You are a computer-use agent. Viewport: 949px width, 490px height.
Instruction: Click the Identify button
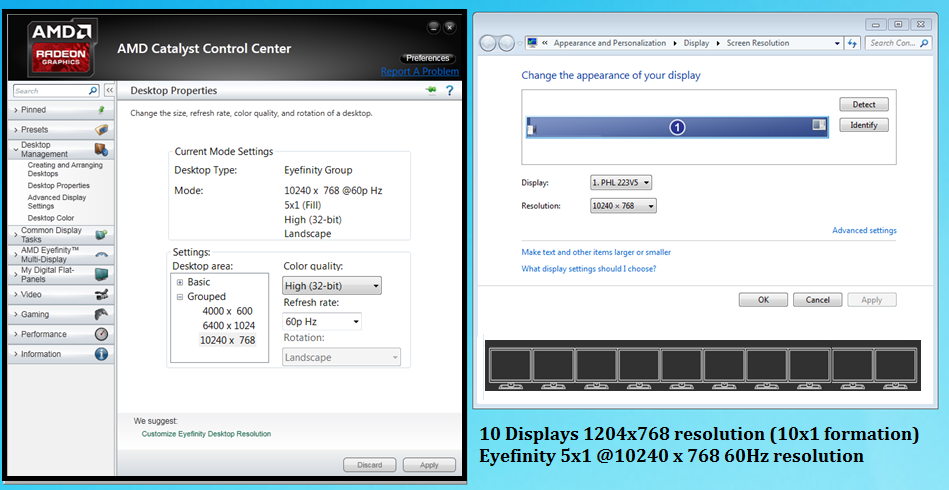[x=864, y=125]
